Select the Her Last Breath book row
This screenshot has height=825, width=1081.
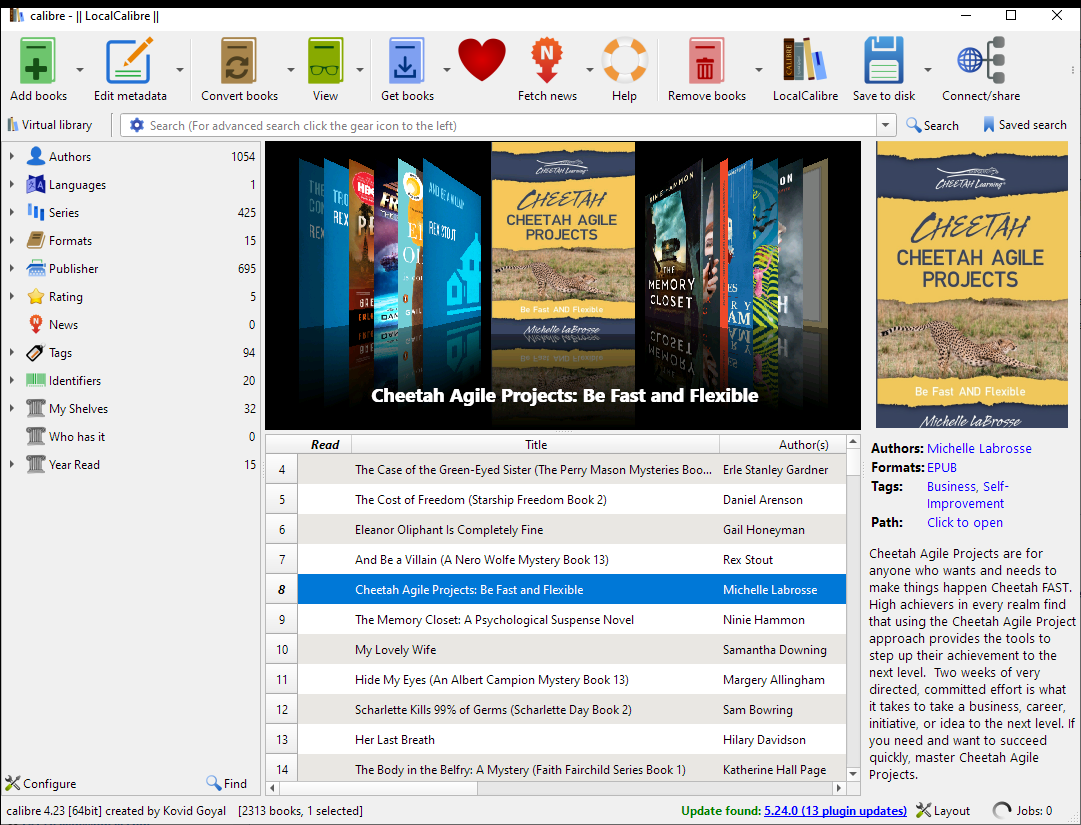click(x=572, y=740)
